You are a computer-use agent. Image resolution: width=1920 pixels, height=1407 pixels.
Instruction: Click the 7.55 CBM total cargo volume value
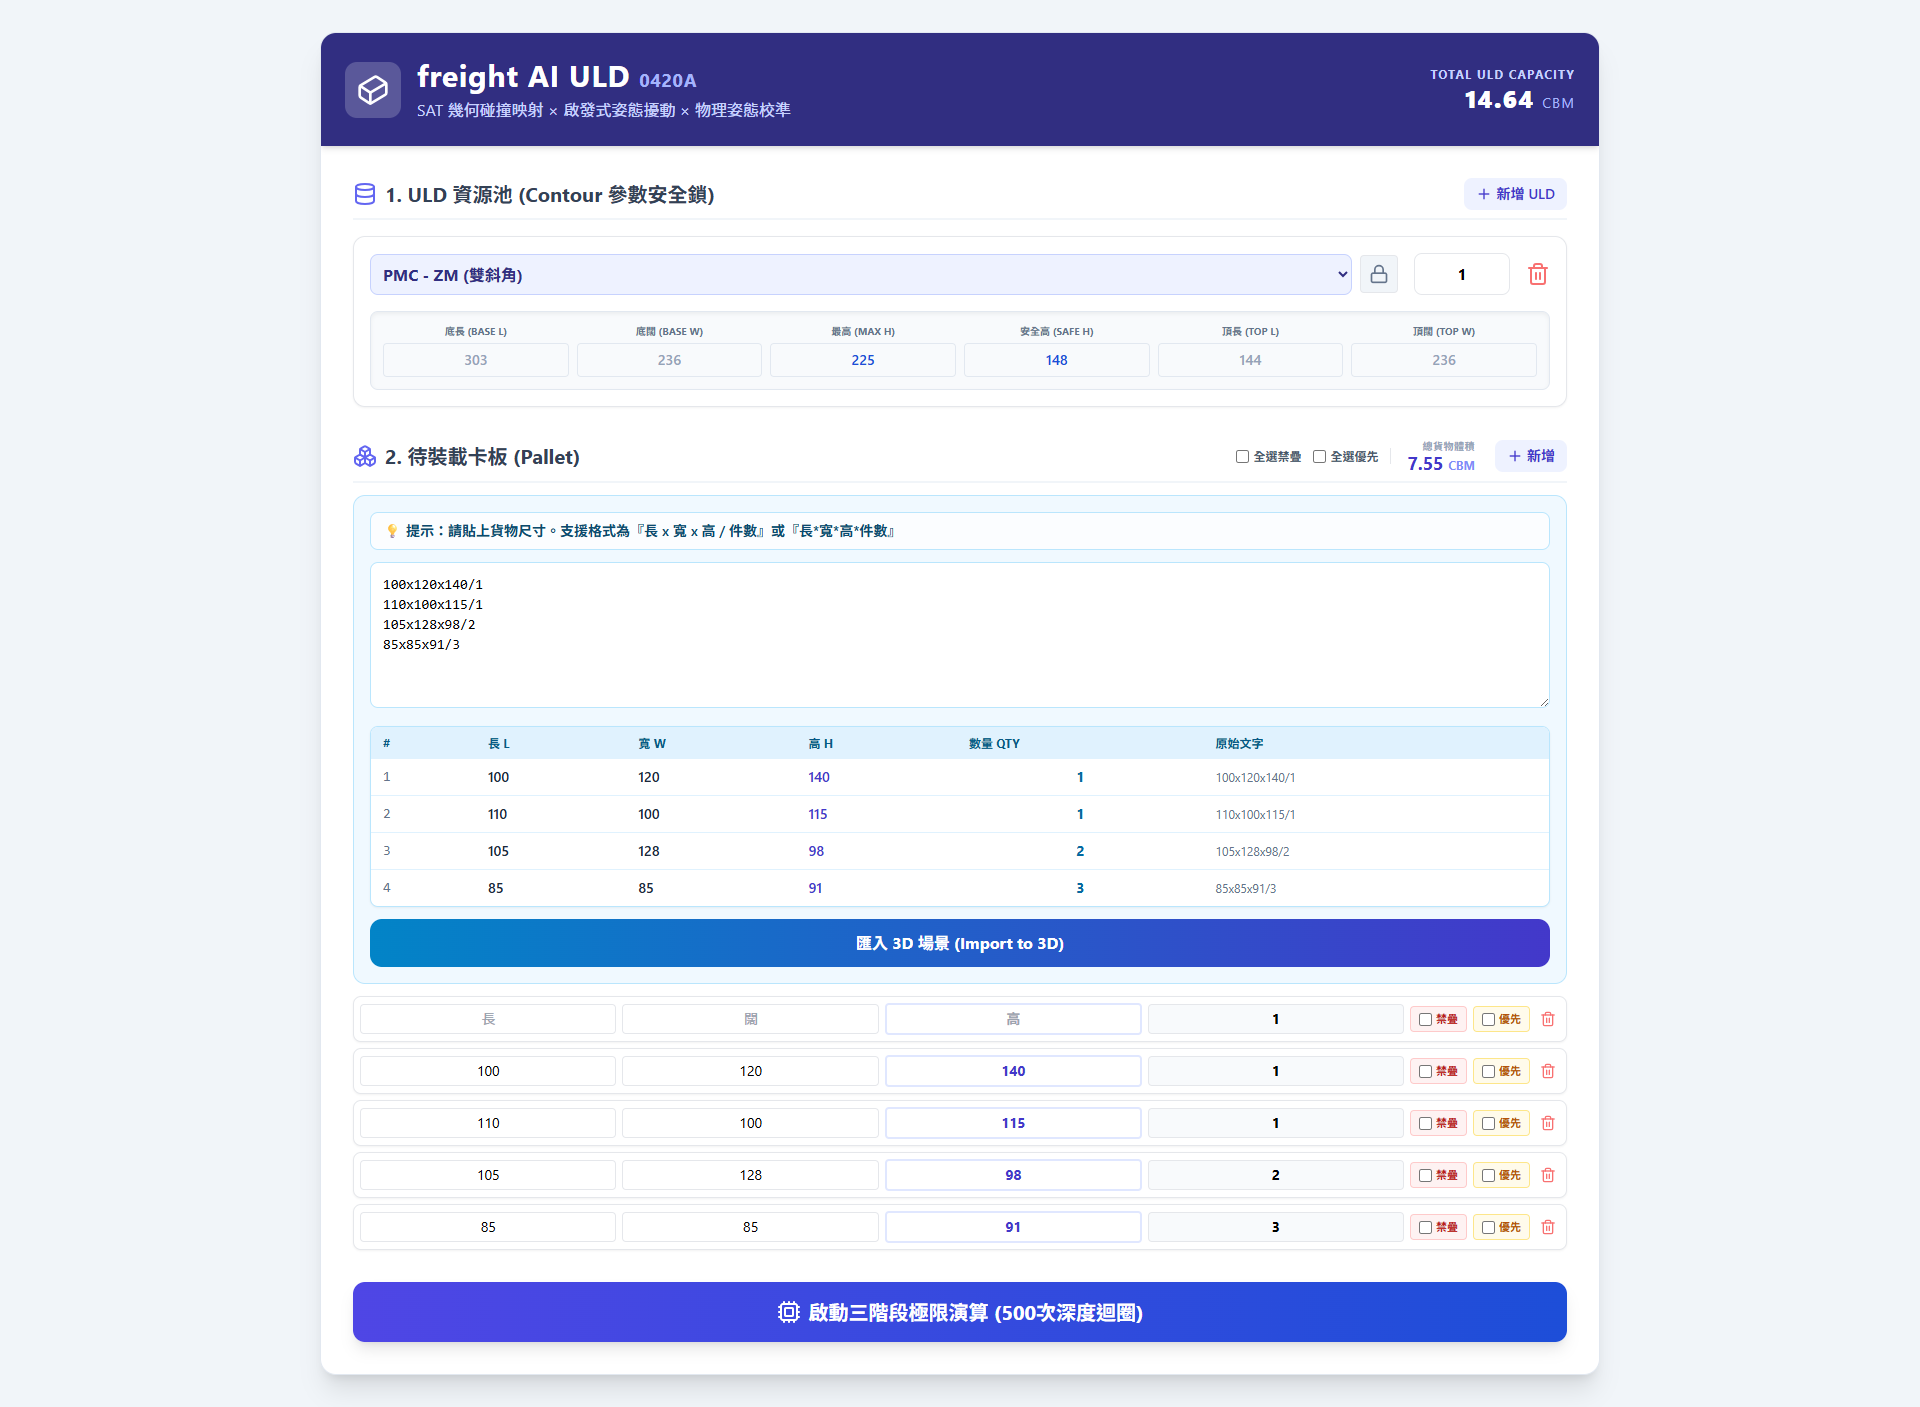click(x=1441, y=464)
